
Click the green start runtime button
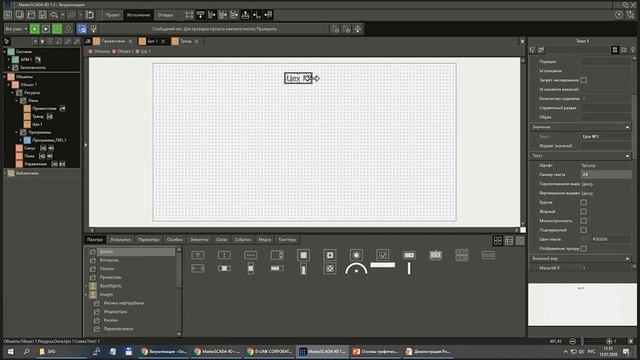coord(34,29)
